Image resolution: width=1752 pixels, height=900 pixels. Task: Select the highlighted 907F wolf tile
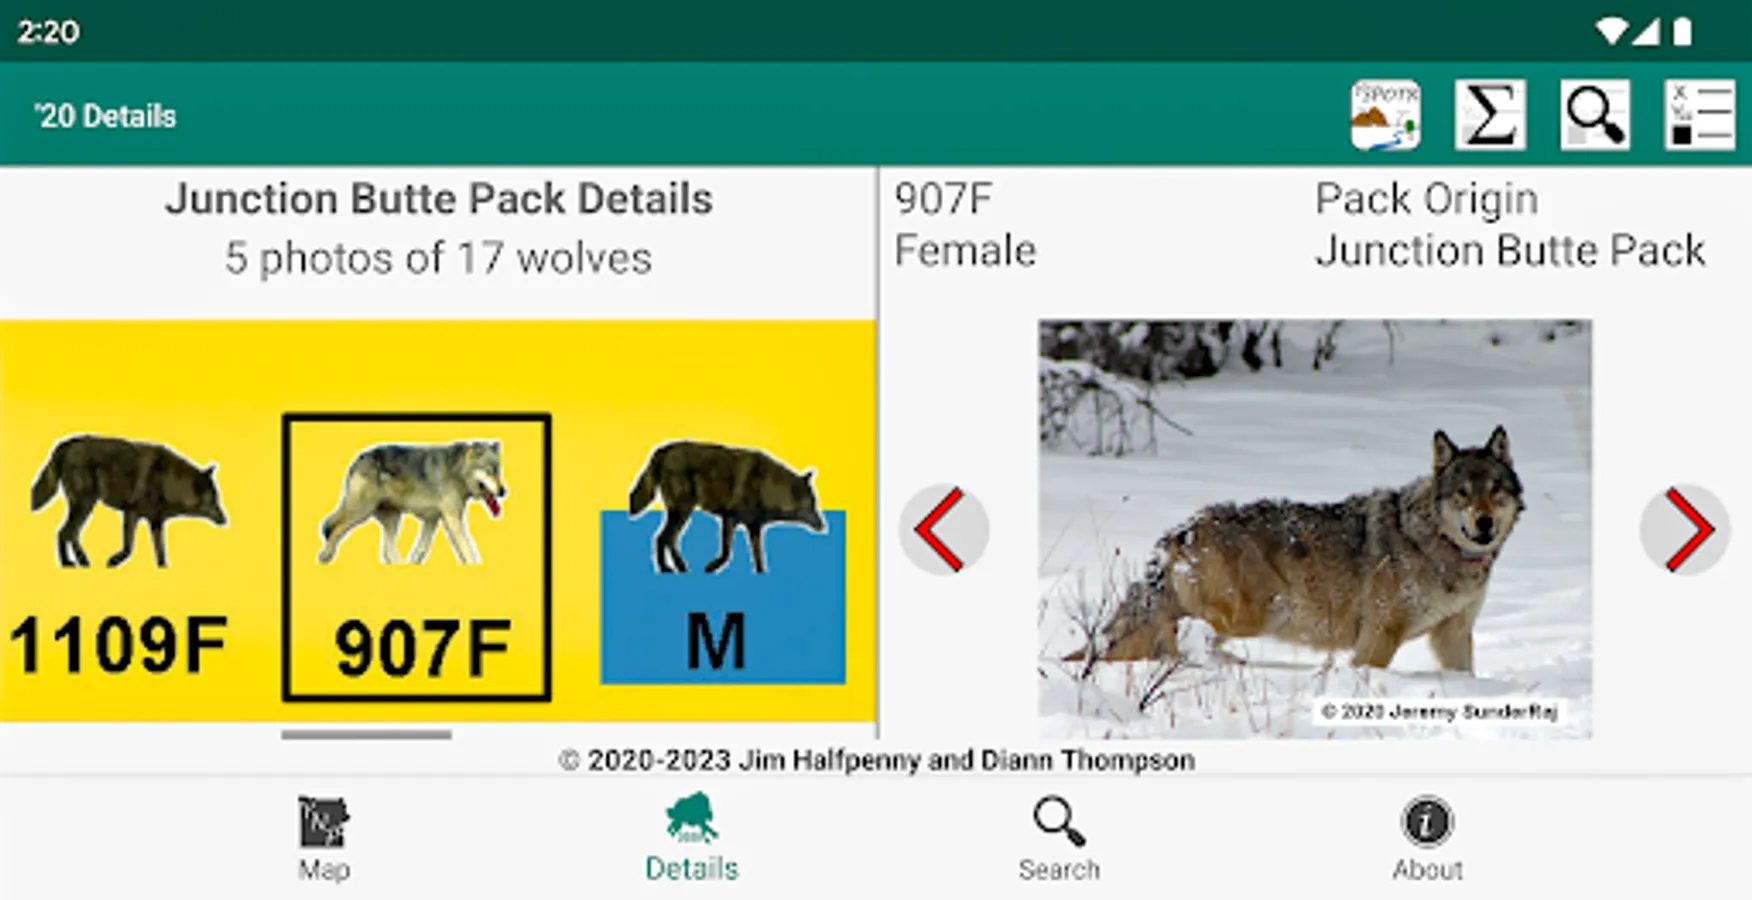pyautogui.click(x=416, y=557)
